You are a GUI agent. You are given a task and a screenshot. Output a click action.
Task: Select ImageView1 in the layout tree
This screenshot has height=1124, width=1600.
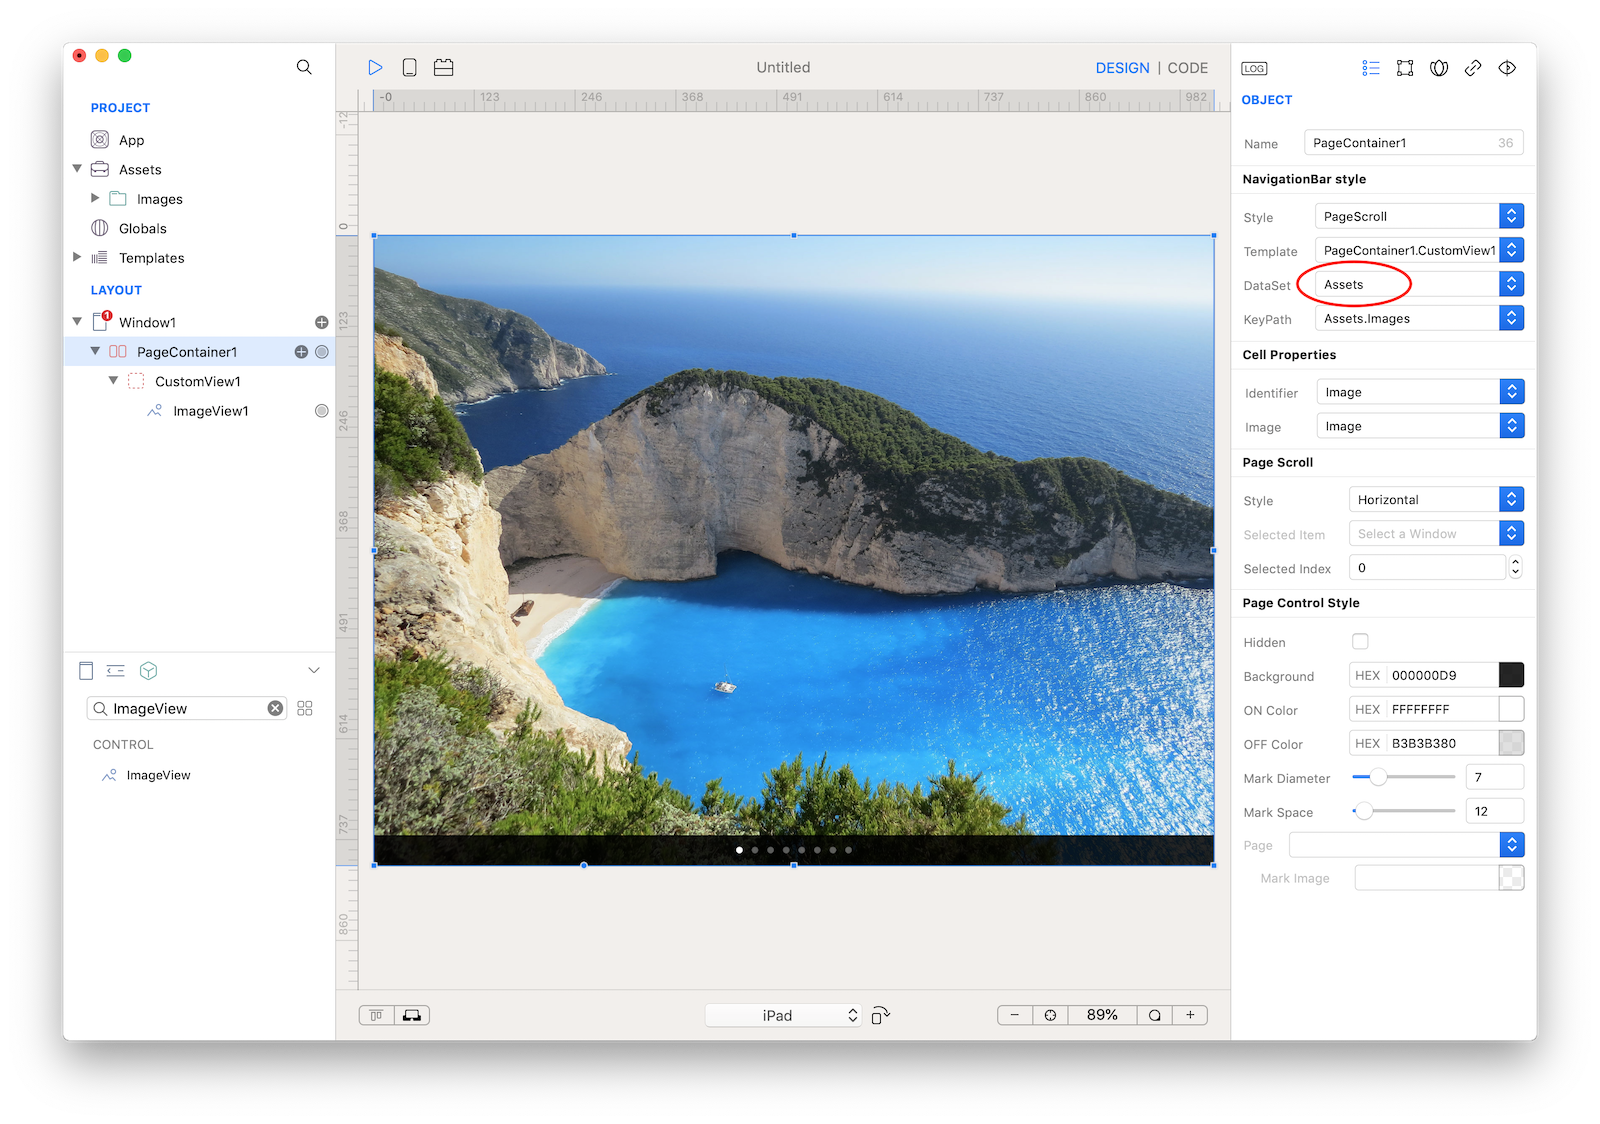pos(210,411)
